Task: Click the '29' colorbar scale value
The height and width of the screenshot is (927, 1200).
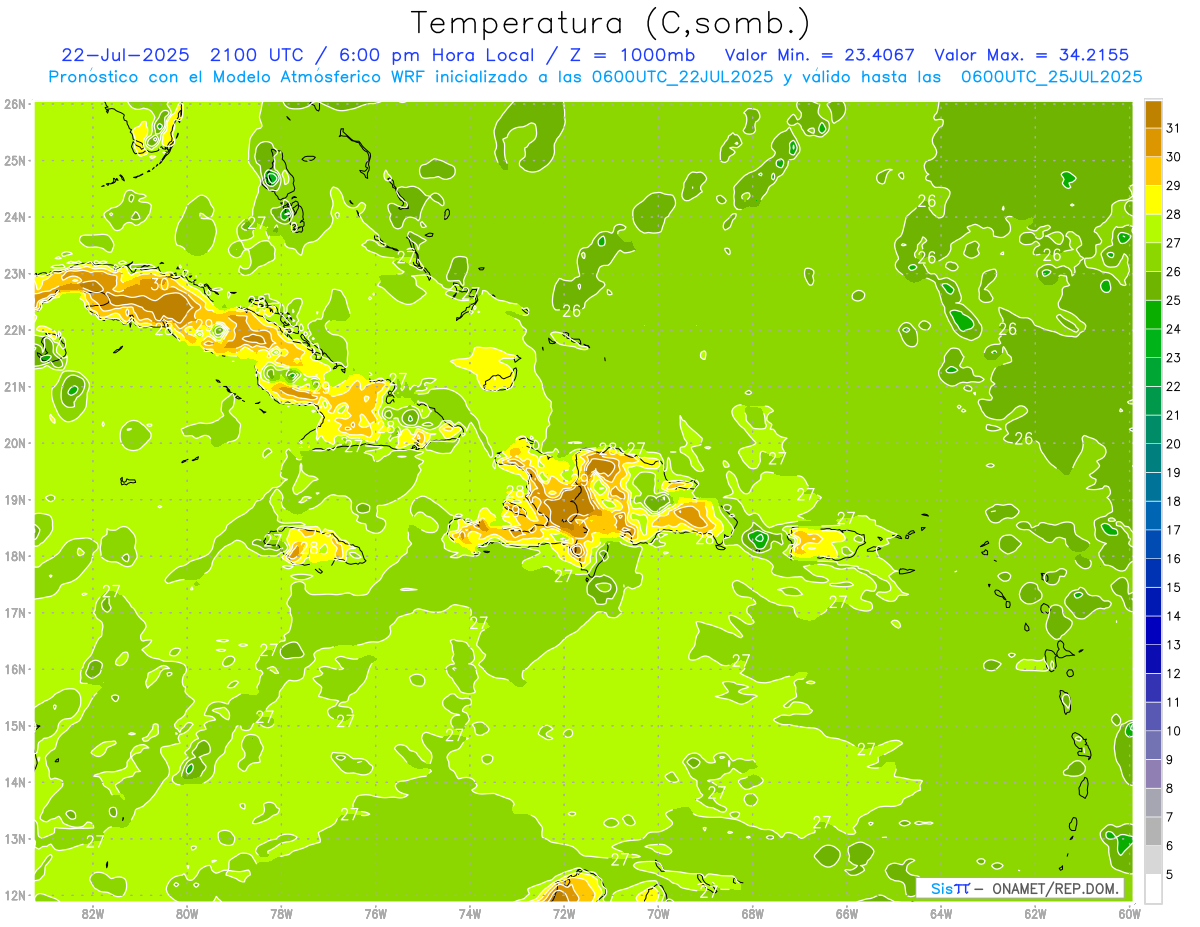Action: (1174, 185)
